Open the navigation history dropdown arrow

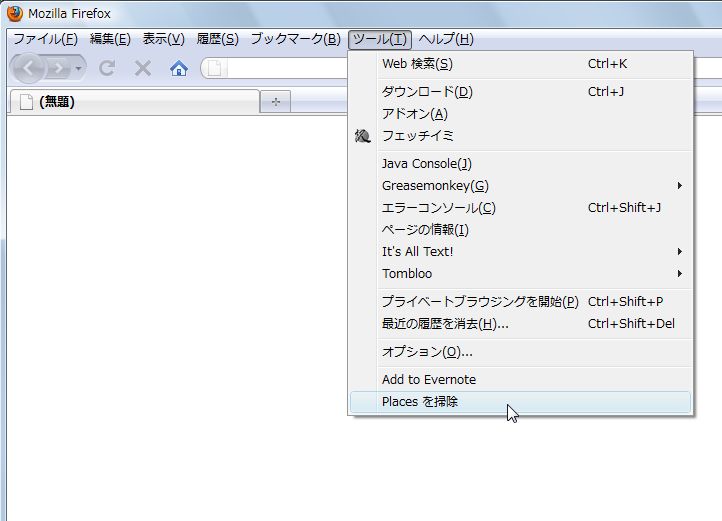point(79,69)
